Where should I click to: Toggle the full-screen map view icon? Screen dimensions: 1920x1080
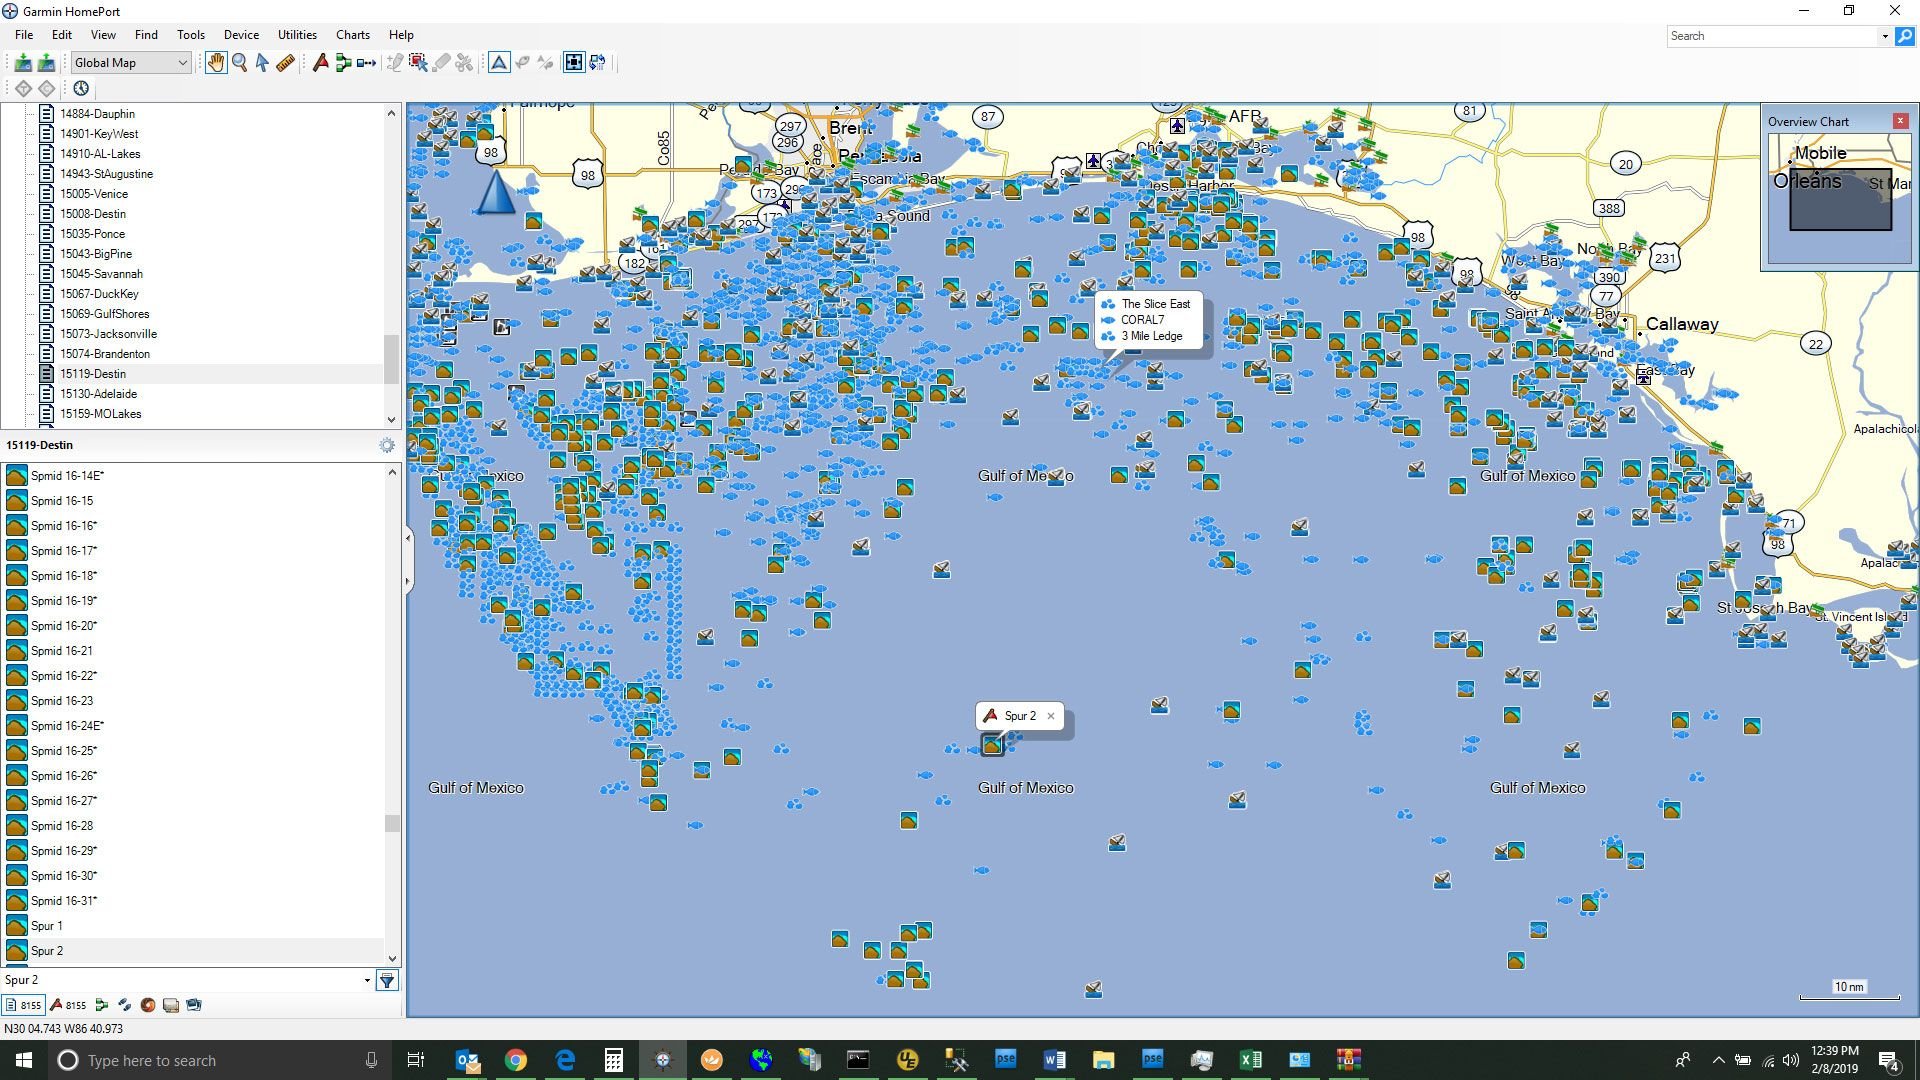pyautogui.click(x=574, y=63)
